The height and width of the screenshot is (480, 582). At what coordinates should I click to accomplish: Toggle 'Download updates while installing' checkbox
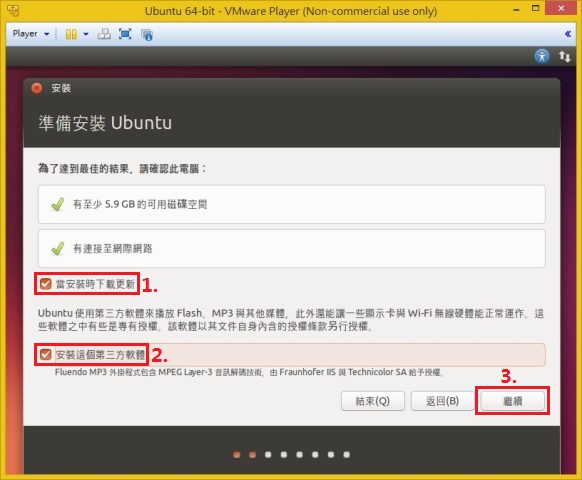(x=45, y=284)
